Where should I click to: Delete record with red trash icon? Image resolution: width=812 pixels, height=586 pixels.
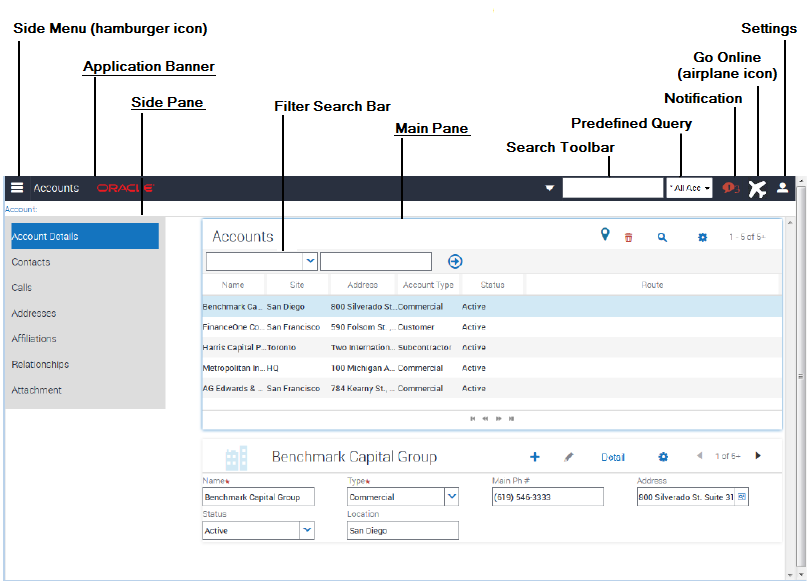(x=628, y=238)
